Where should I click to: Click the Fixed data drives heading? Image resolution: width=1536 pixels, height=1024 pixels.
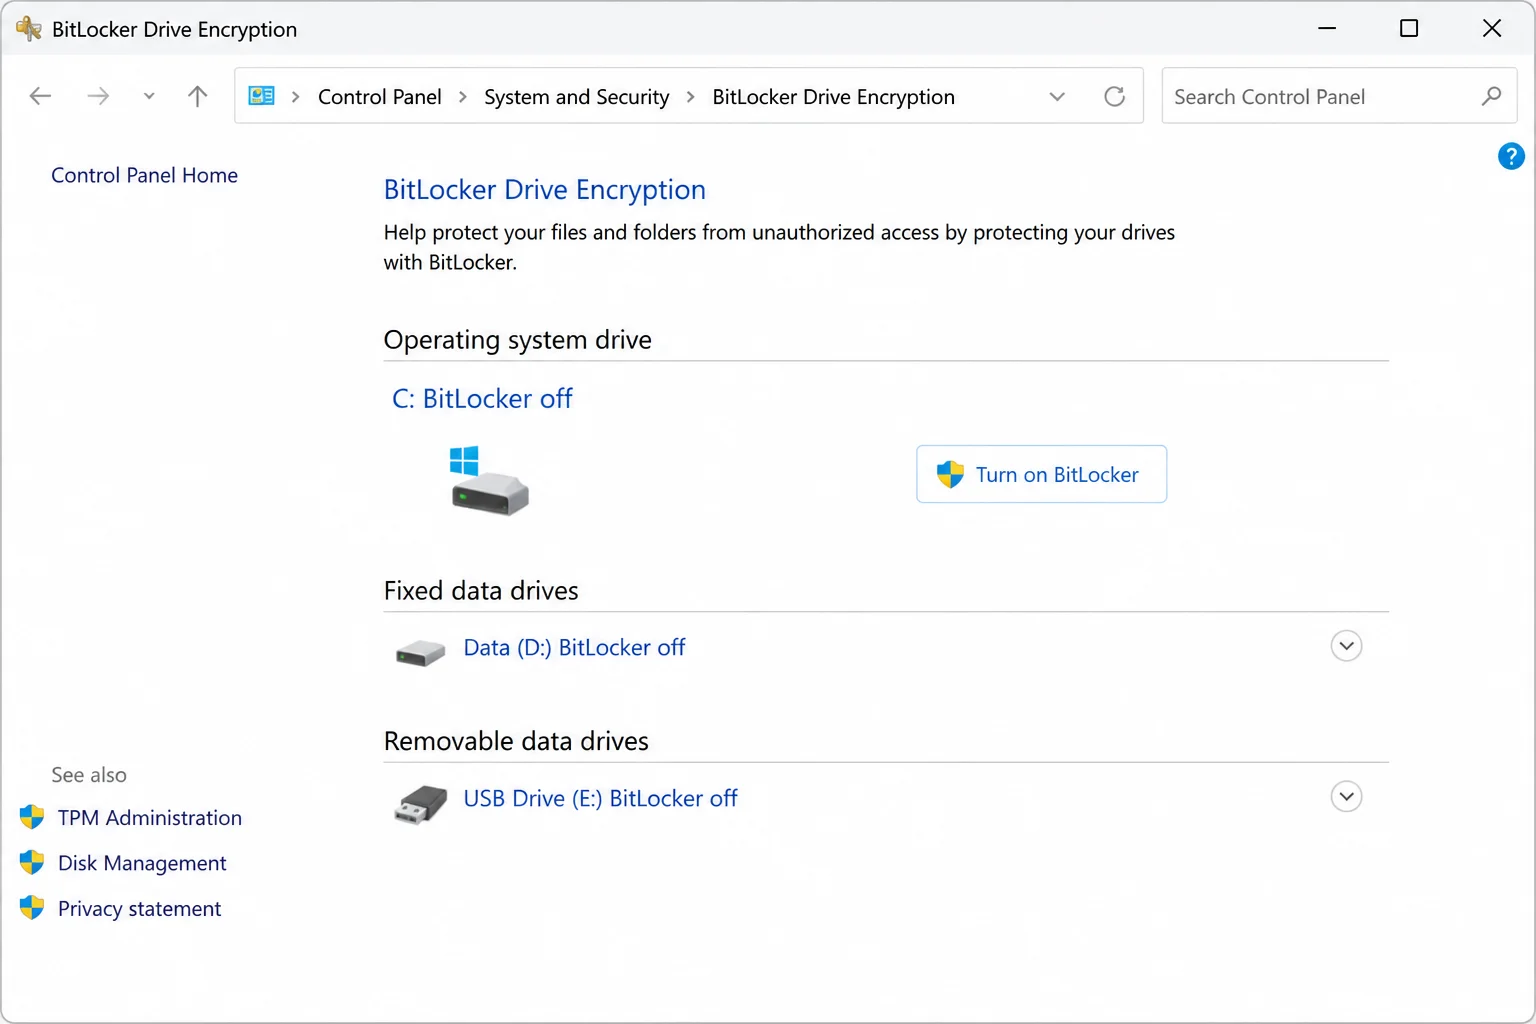481,591
